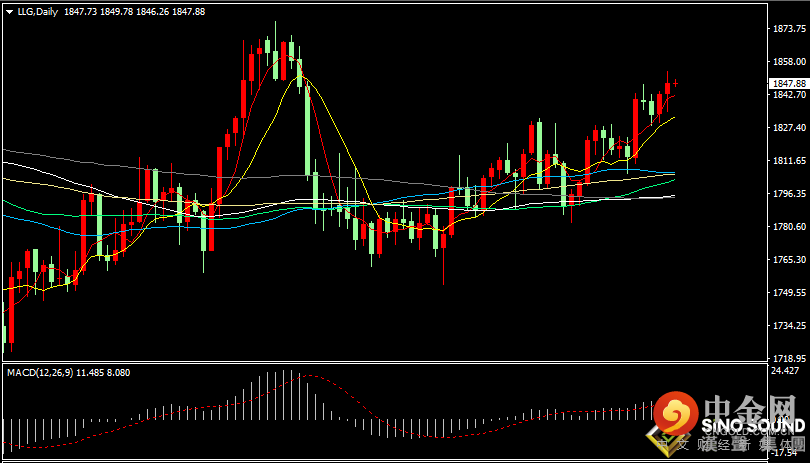This screenshot has width=810, height=463.
Task: Click the 1749.55 price axis label
Action: tap(791, 292)
